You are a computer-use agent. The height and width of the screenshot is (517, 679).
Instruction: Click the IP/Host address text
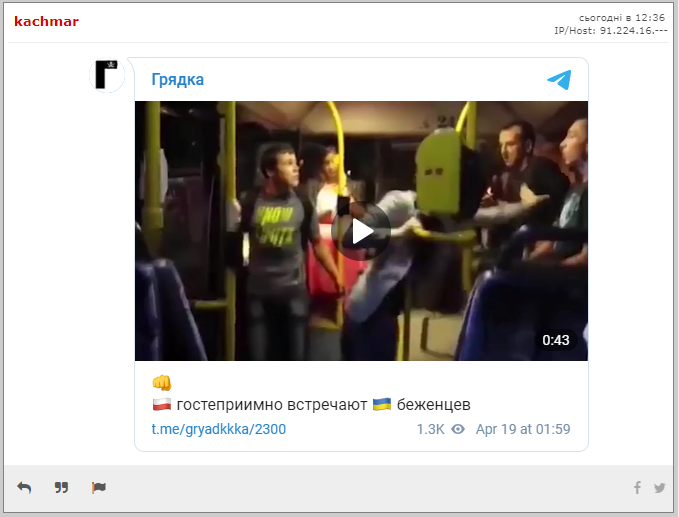(611, 31)
